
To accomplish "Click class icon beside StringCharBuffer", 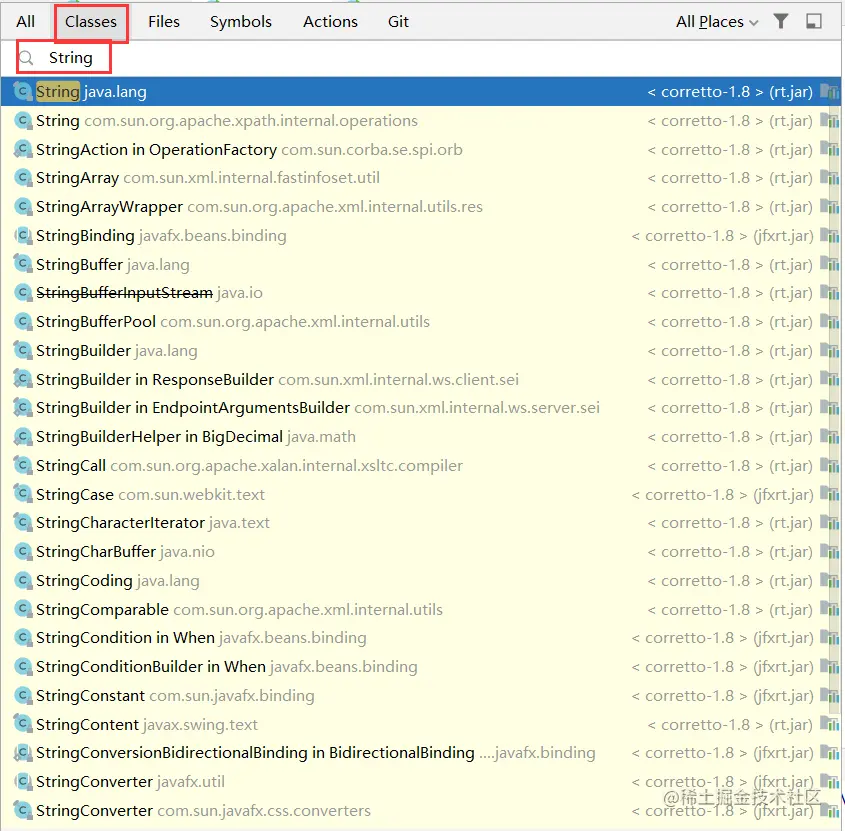I will click(x=23, y=552).
